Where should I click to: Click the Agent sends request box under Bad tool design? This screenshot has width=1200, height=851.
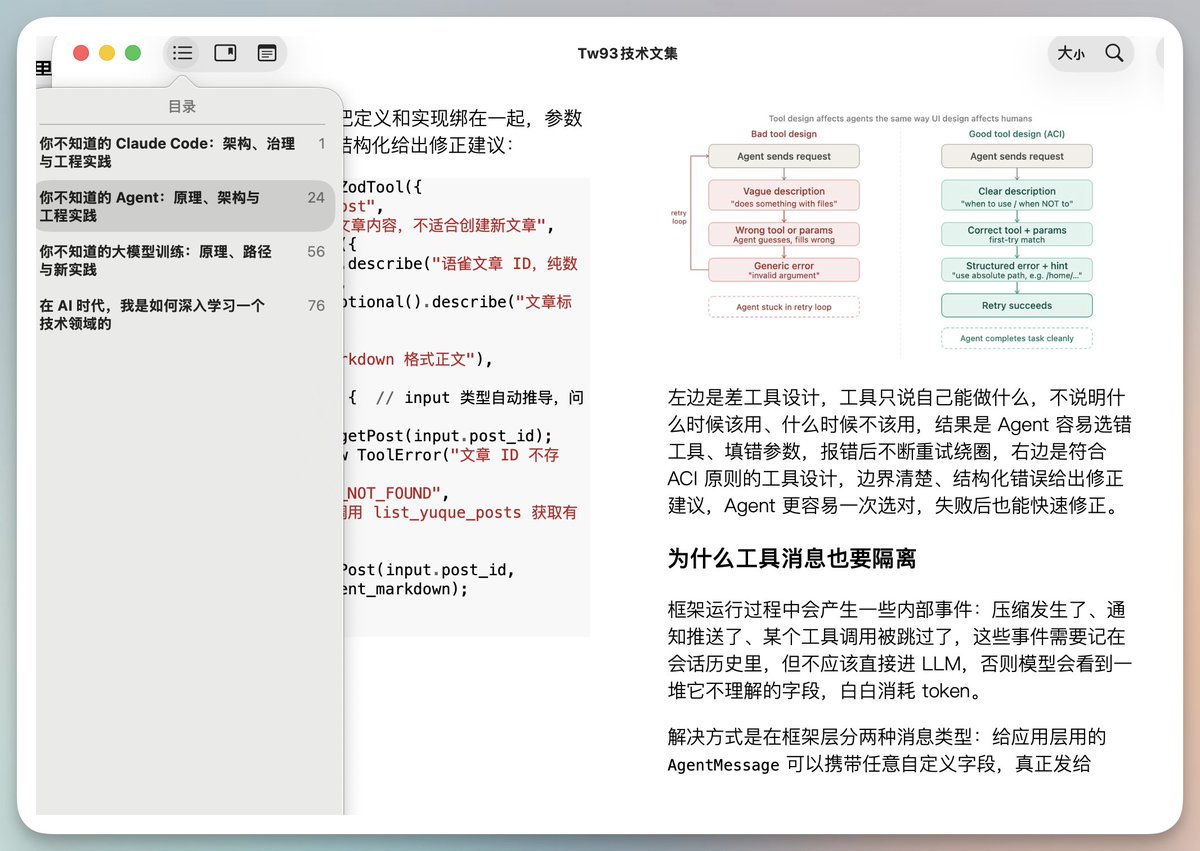point(784,156)
